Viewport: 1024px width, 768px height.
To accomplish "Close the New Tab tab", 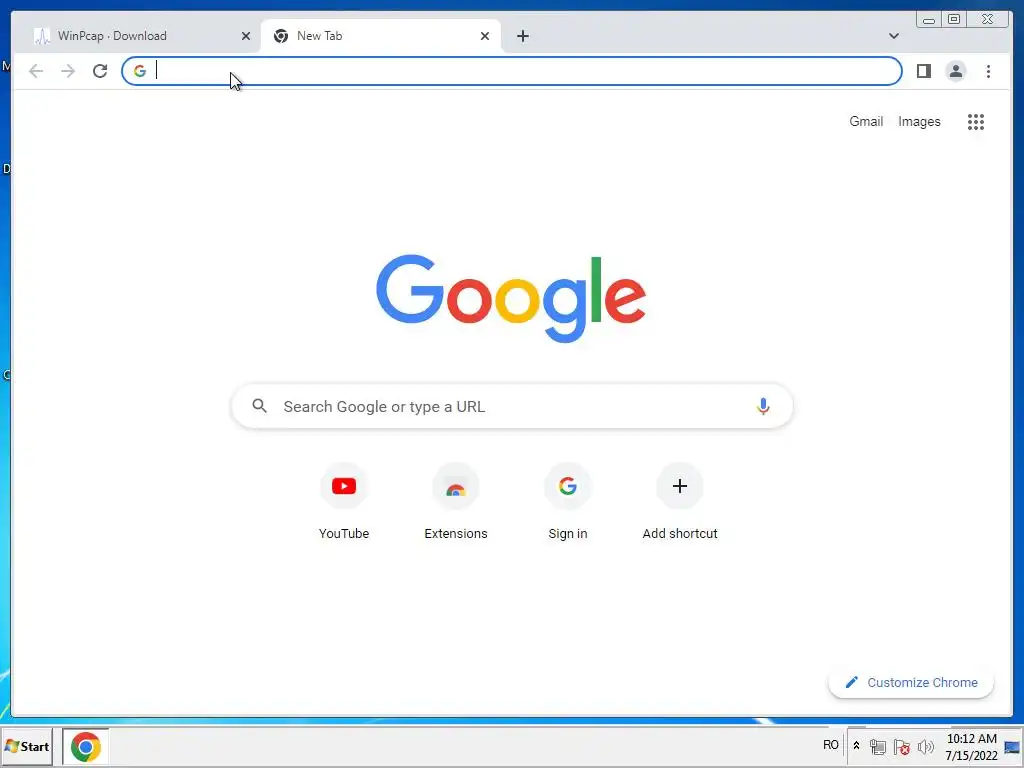I will point(485,36).
